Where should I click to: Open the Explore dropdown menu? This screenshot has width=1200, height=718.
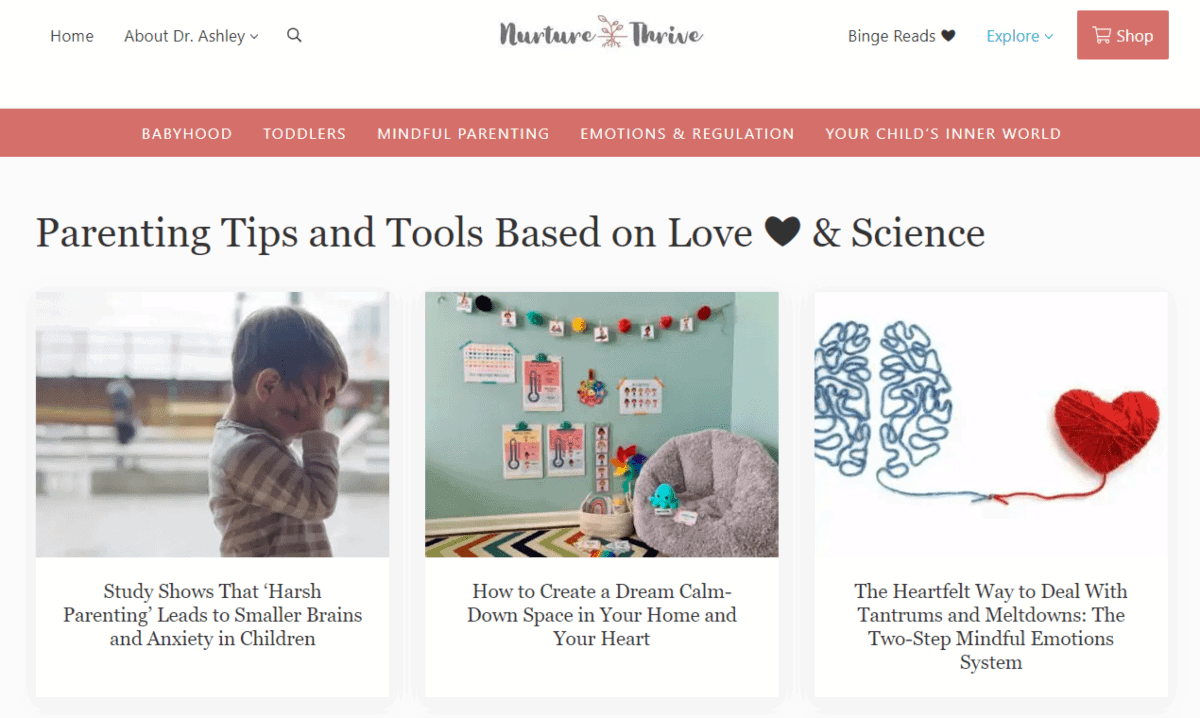pyautogui.click(x=1013, y=36)
